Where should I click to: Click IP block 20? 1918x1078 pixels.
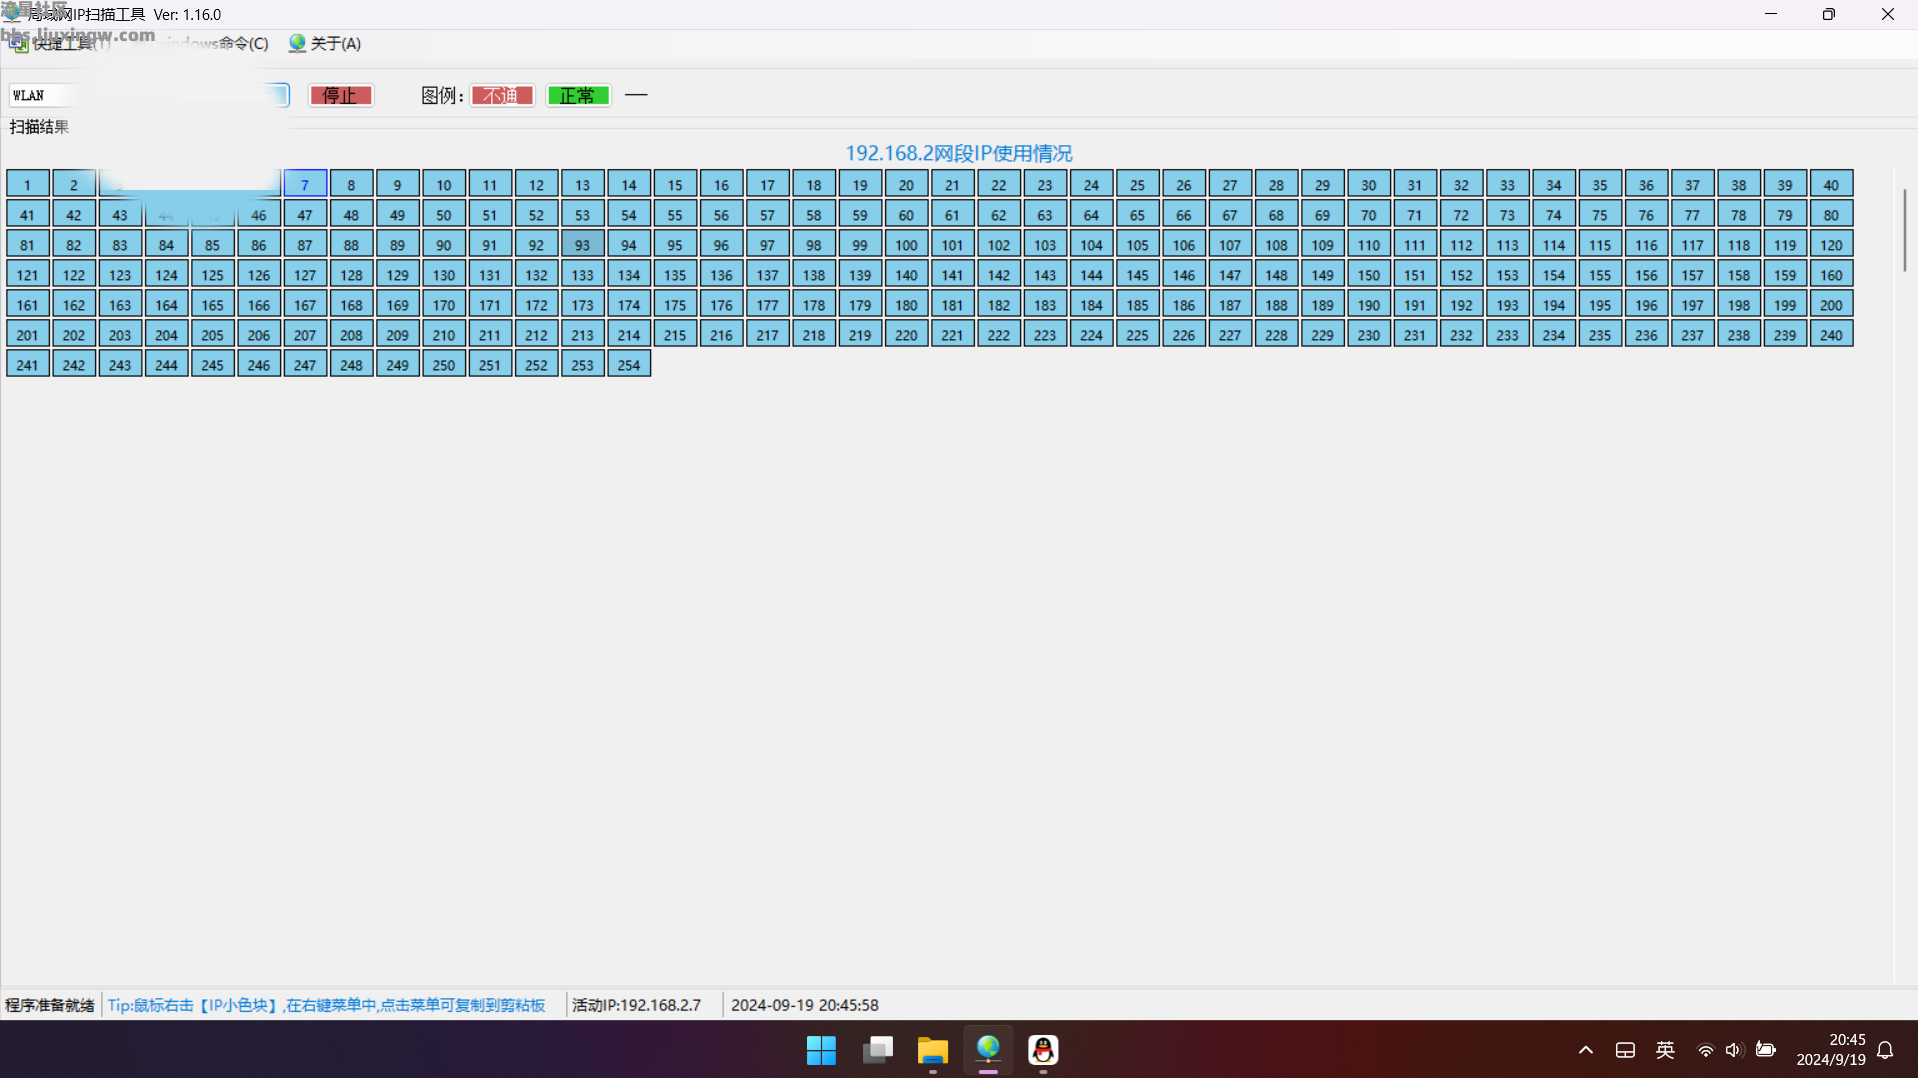click(x=906, y=184)
